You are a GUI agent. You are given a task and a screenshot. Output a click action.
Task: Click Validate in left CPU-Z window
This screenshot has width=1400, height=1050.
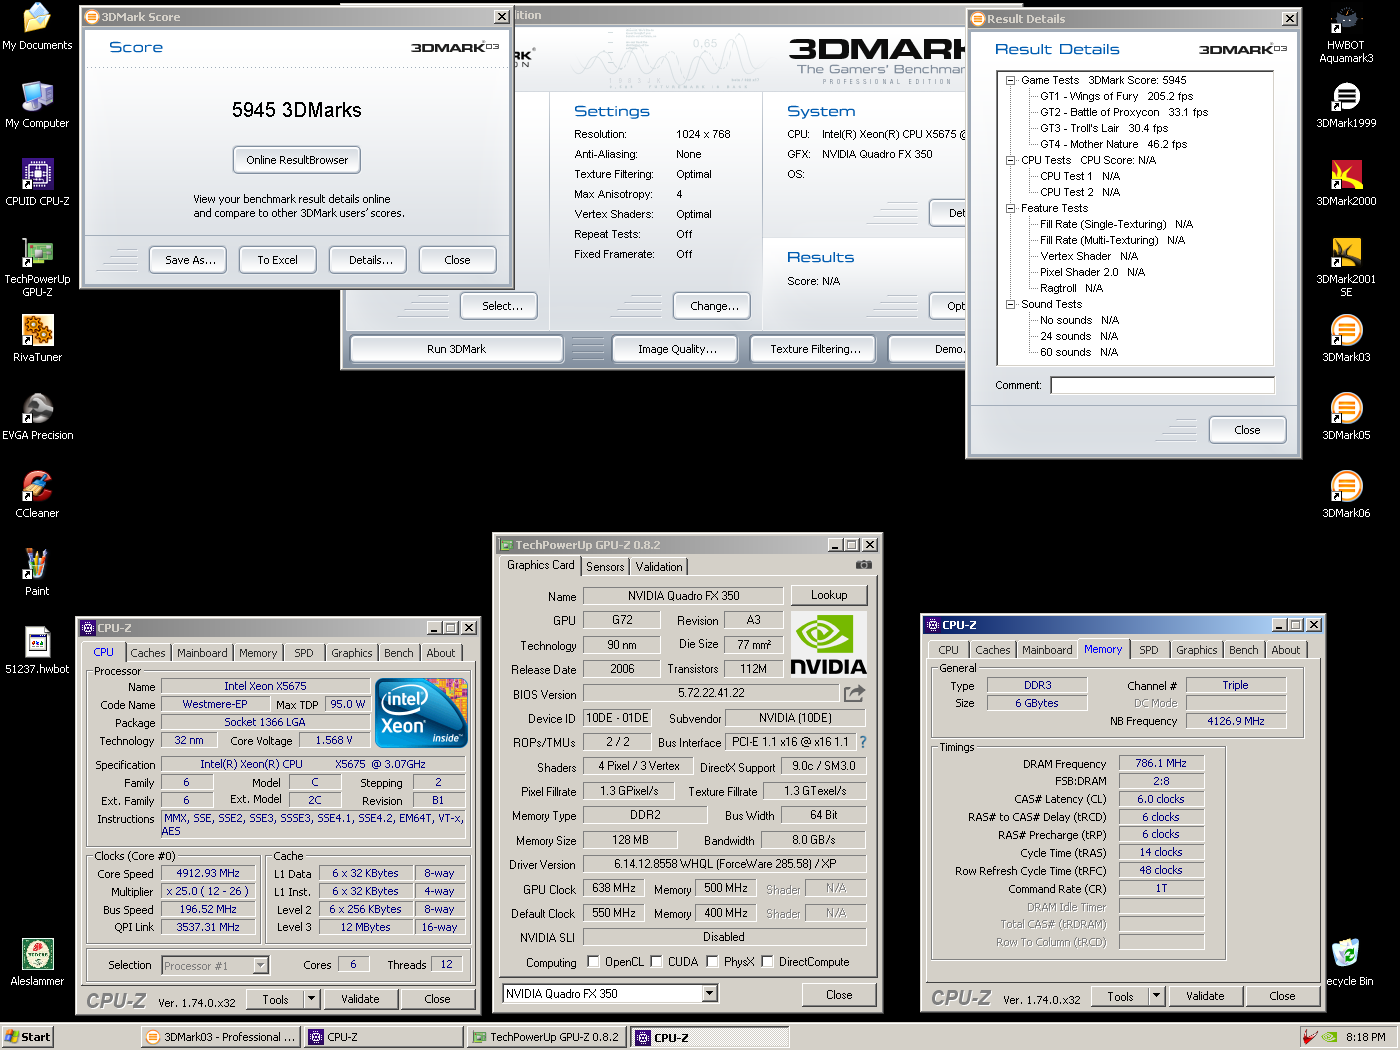(360, 999)
